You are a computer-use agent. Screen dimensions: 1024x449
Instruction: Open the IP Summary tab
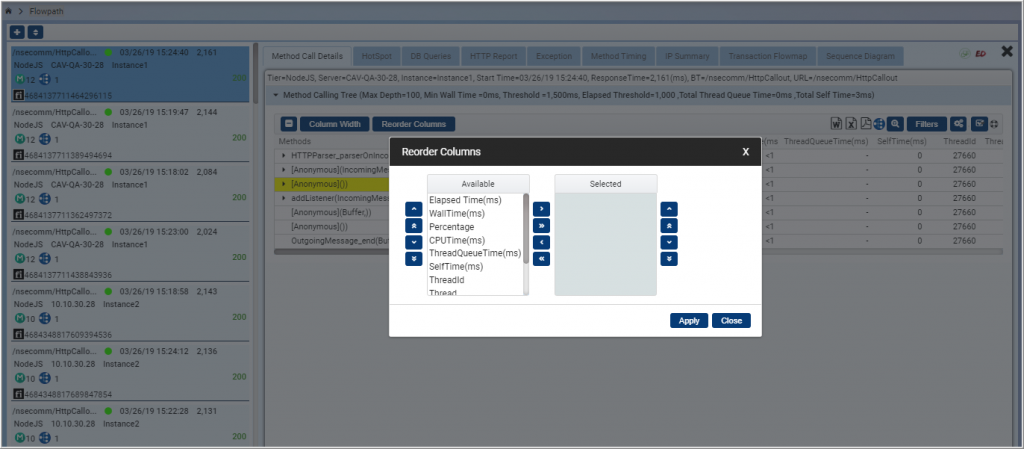pyautogui.click(x=687, y=56)
